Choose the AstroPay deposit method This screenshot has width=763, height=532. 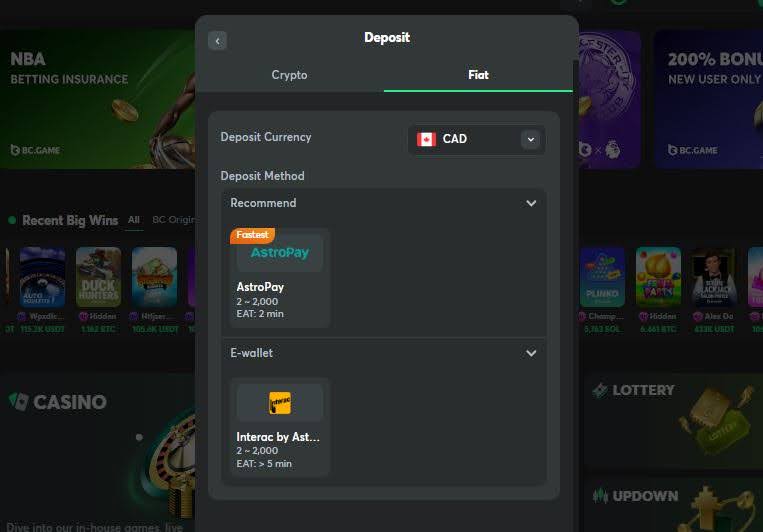[280, 278]
